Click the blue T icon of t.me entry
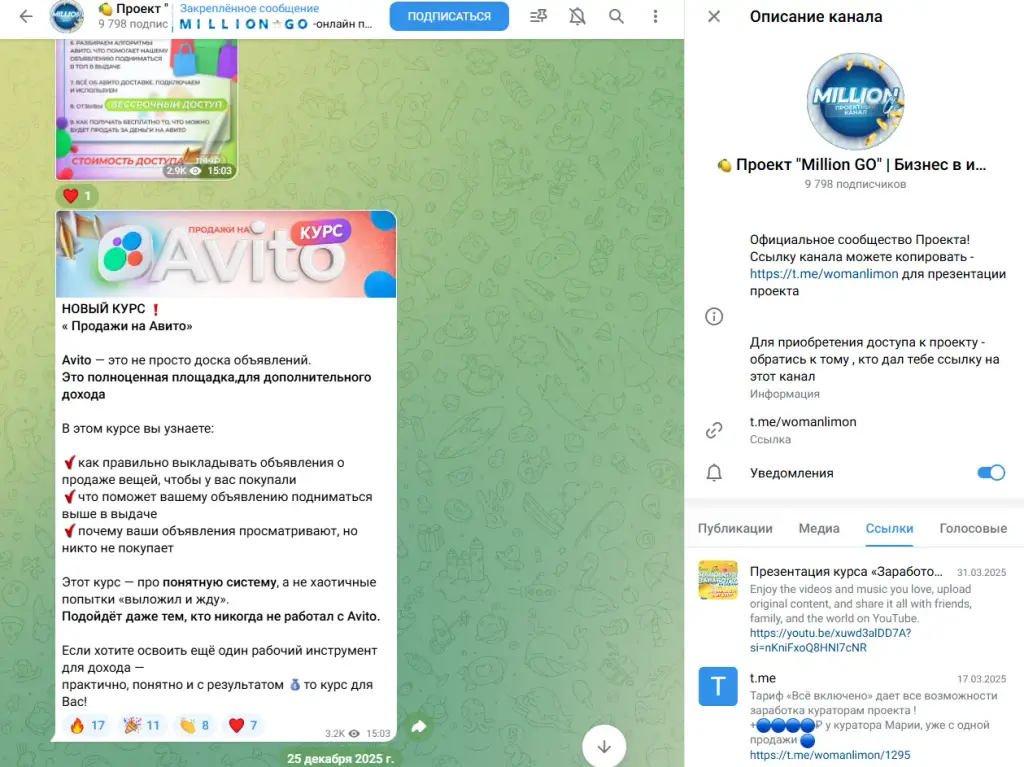 tap(718, 686)
